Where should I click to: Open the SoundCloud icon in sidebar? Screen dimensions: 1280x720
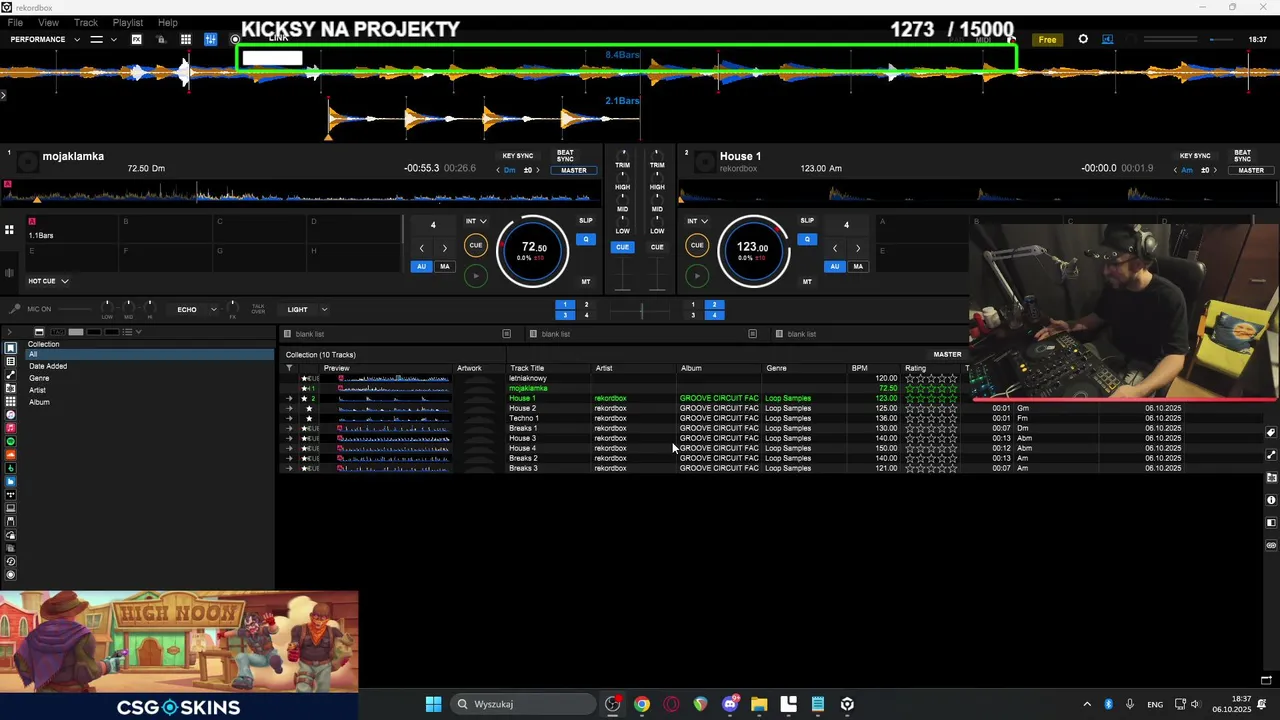click(11, 455)
